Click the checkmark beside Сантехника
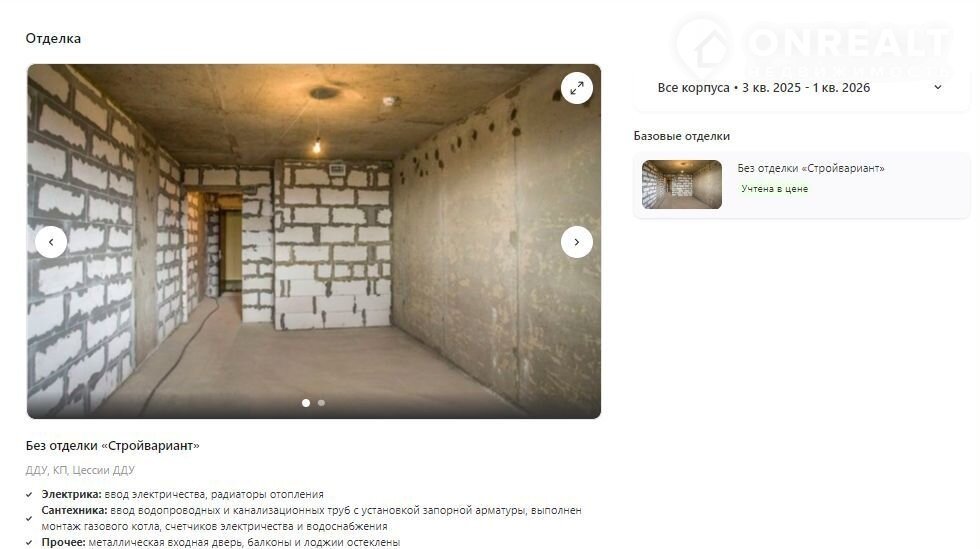The height and width of the screenshot is (549, 980). coord(29,518)
